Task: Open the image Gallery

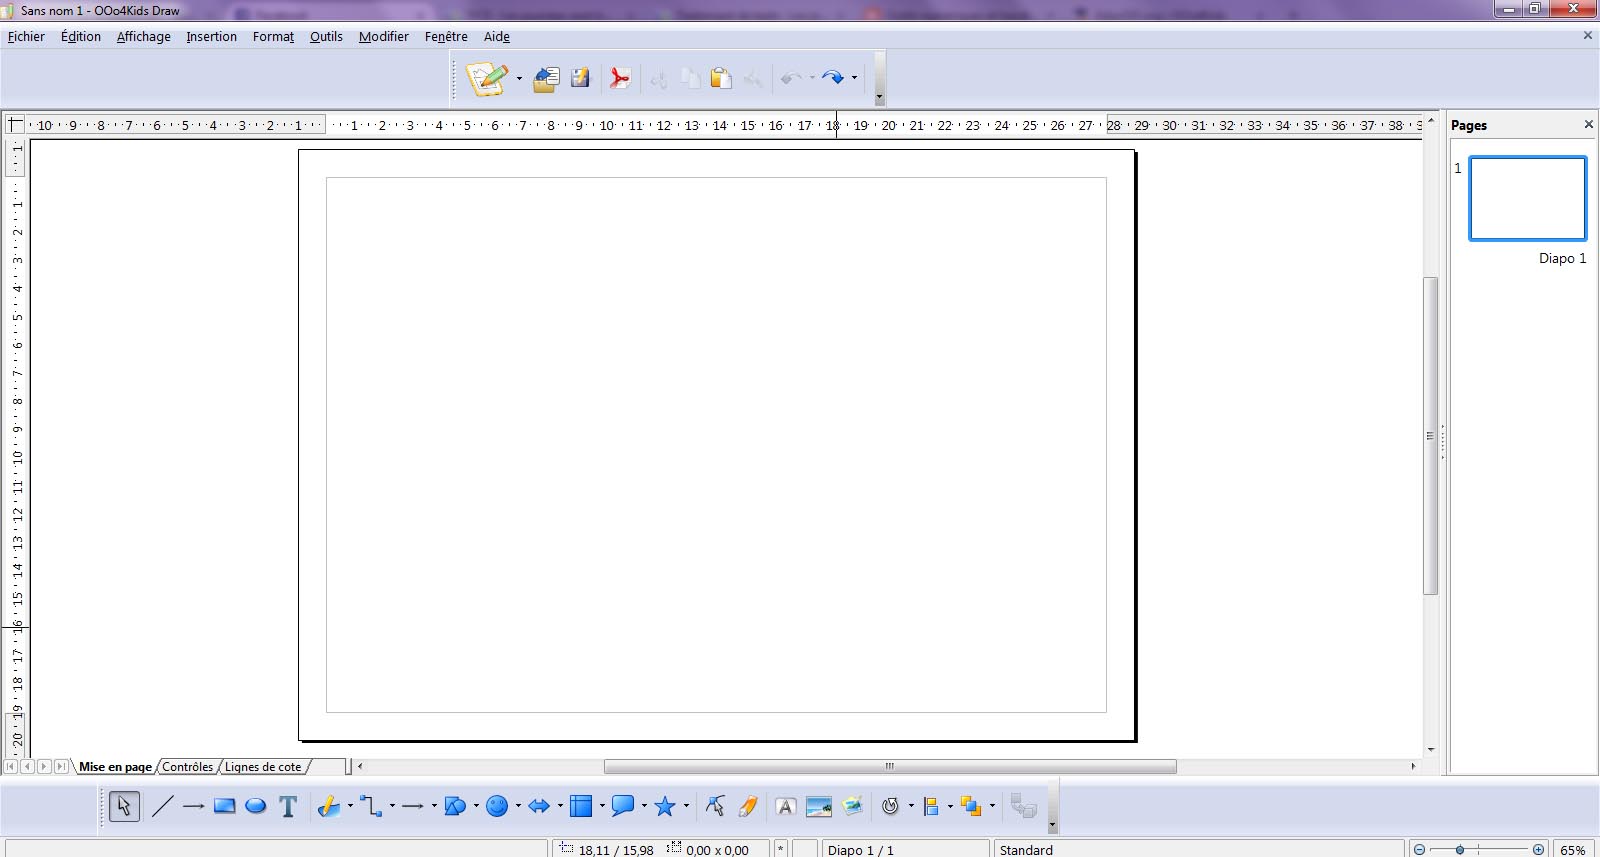Action: [852, 806]
